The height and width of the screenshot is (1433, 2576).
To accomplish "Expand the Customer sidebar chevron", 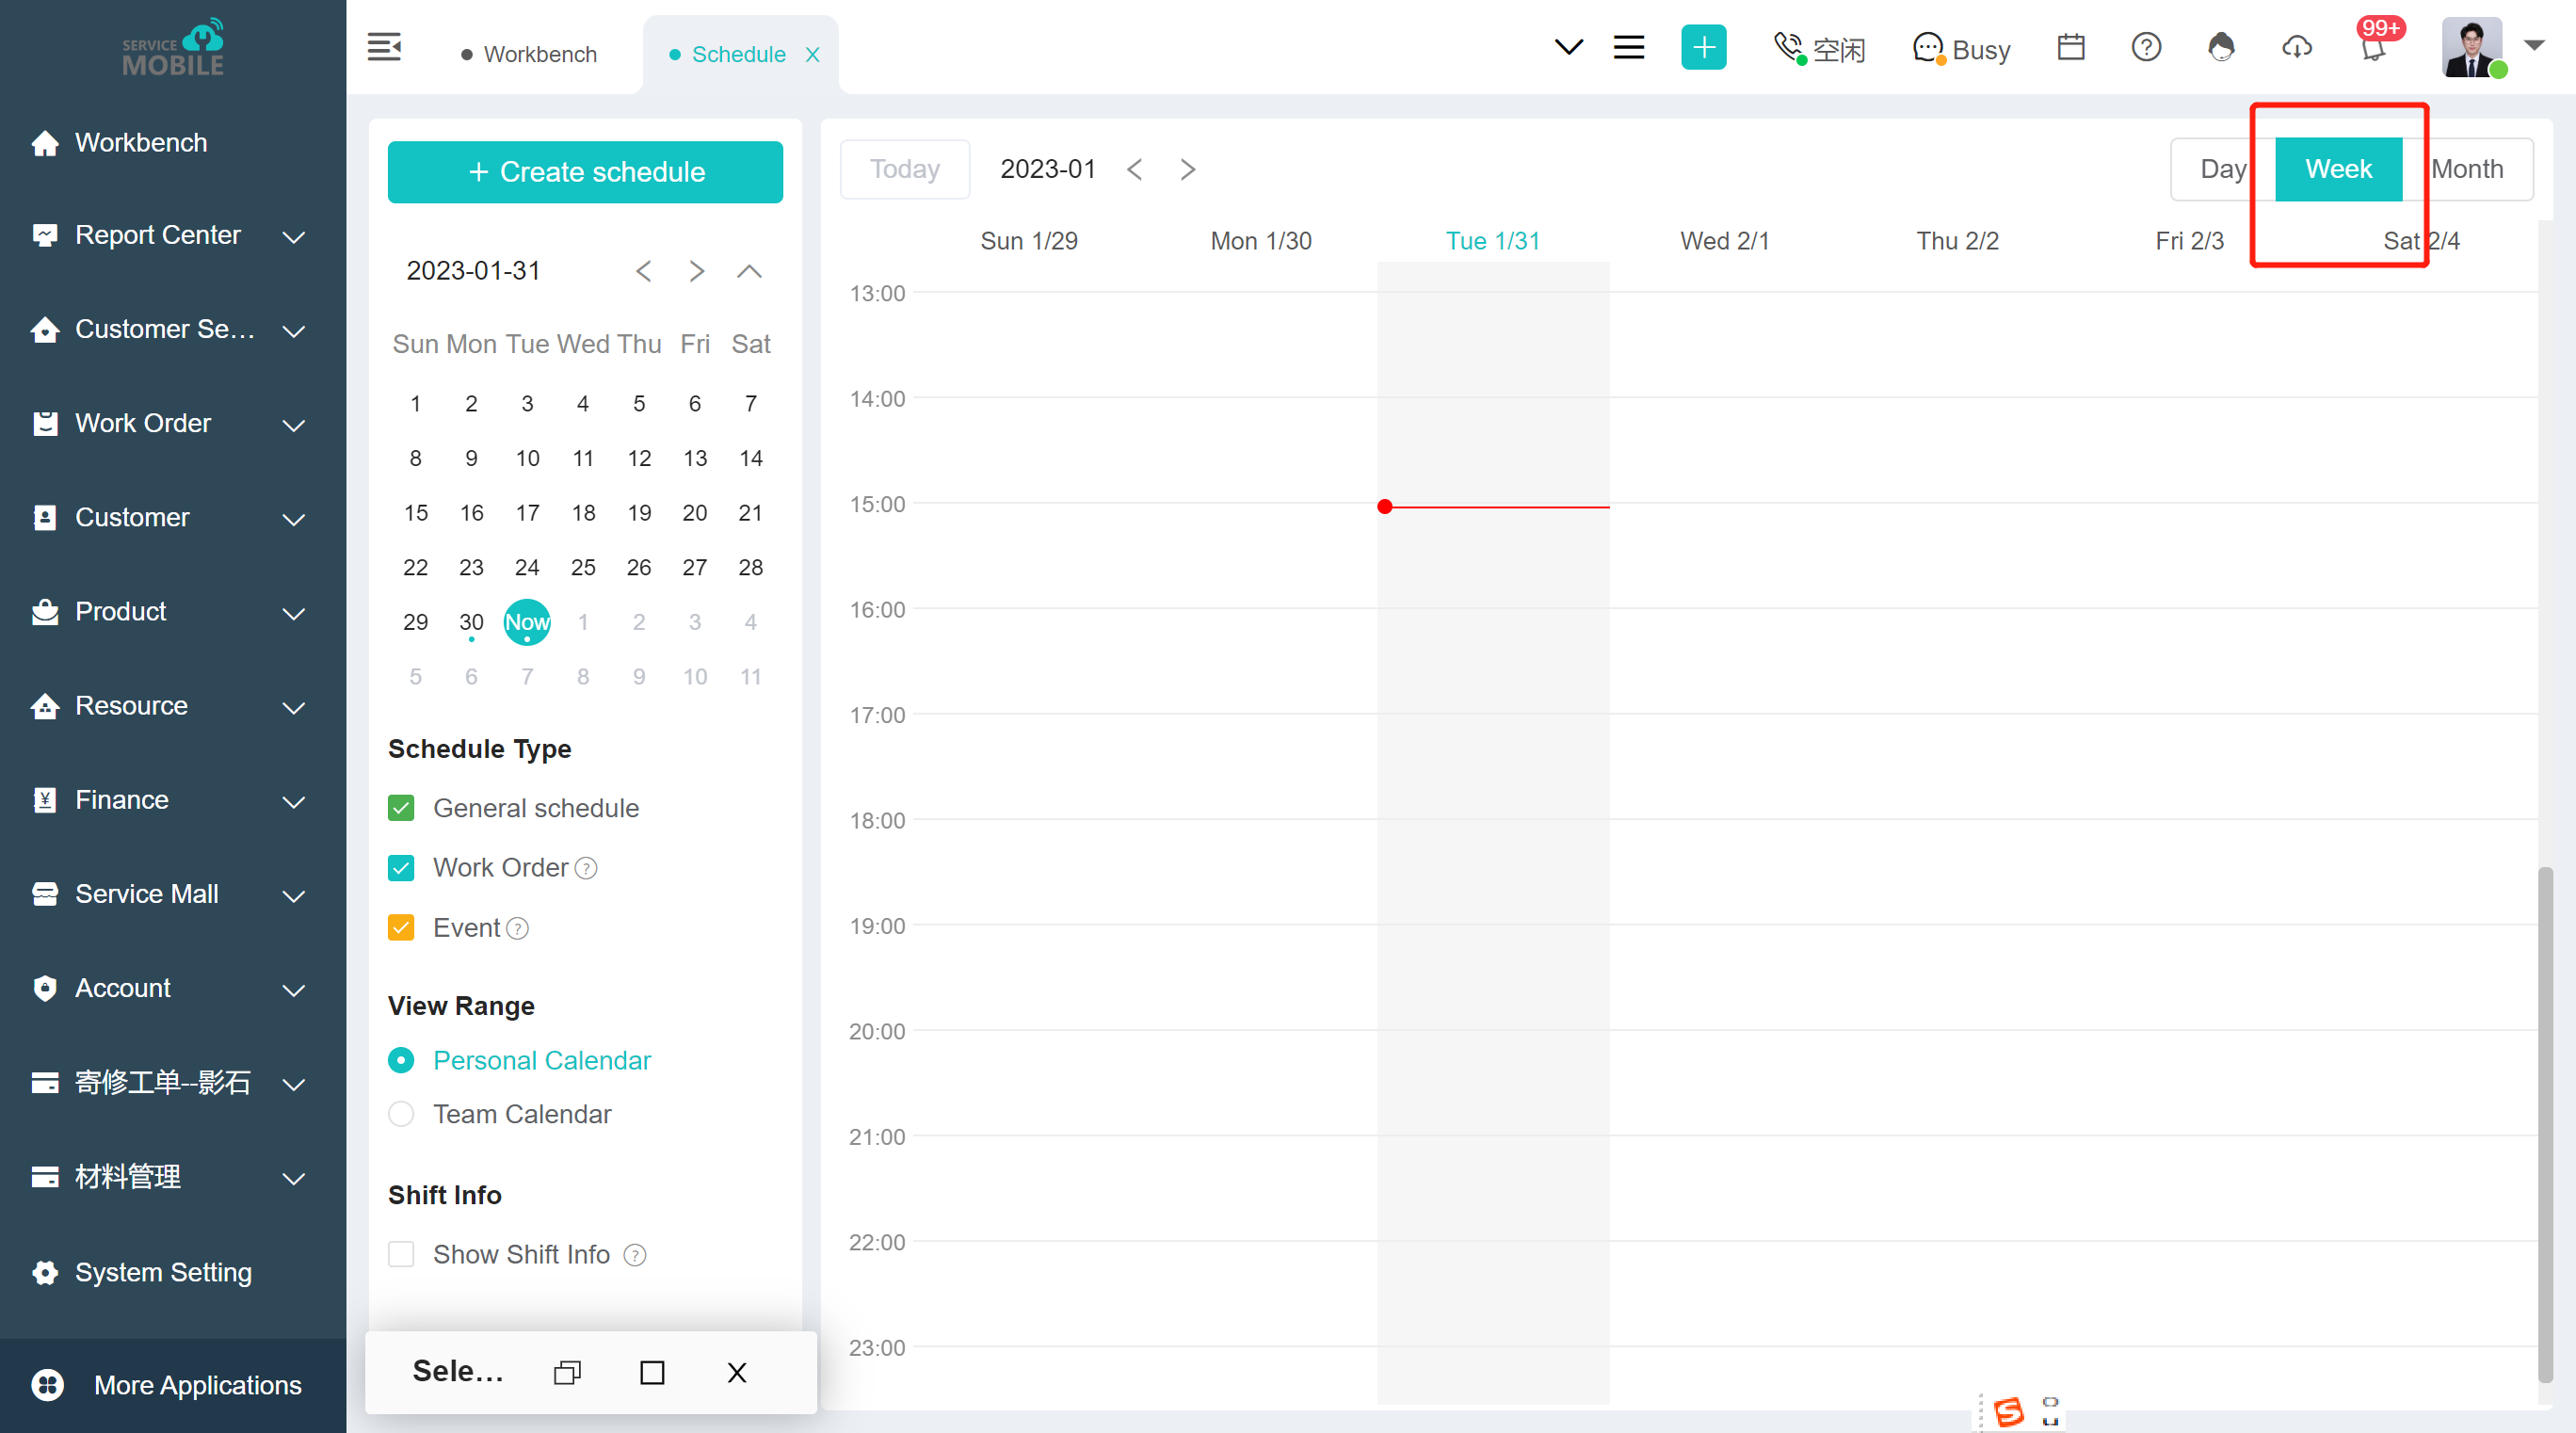I will pos(293,519).
